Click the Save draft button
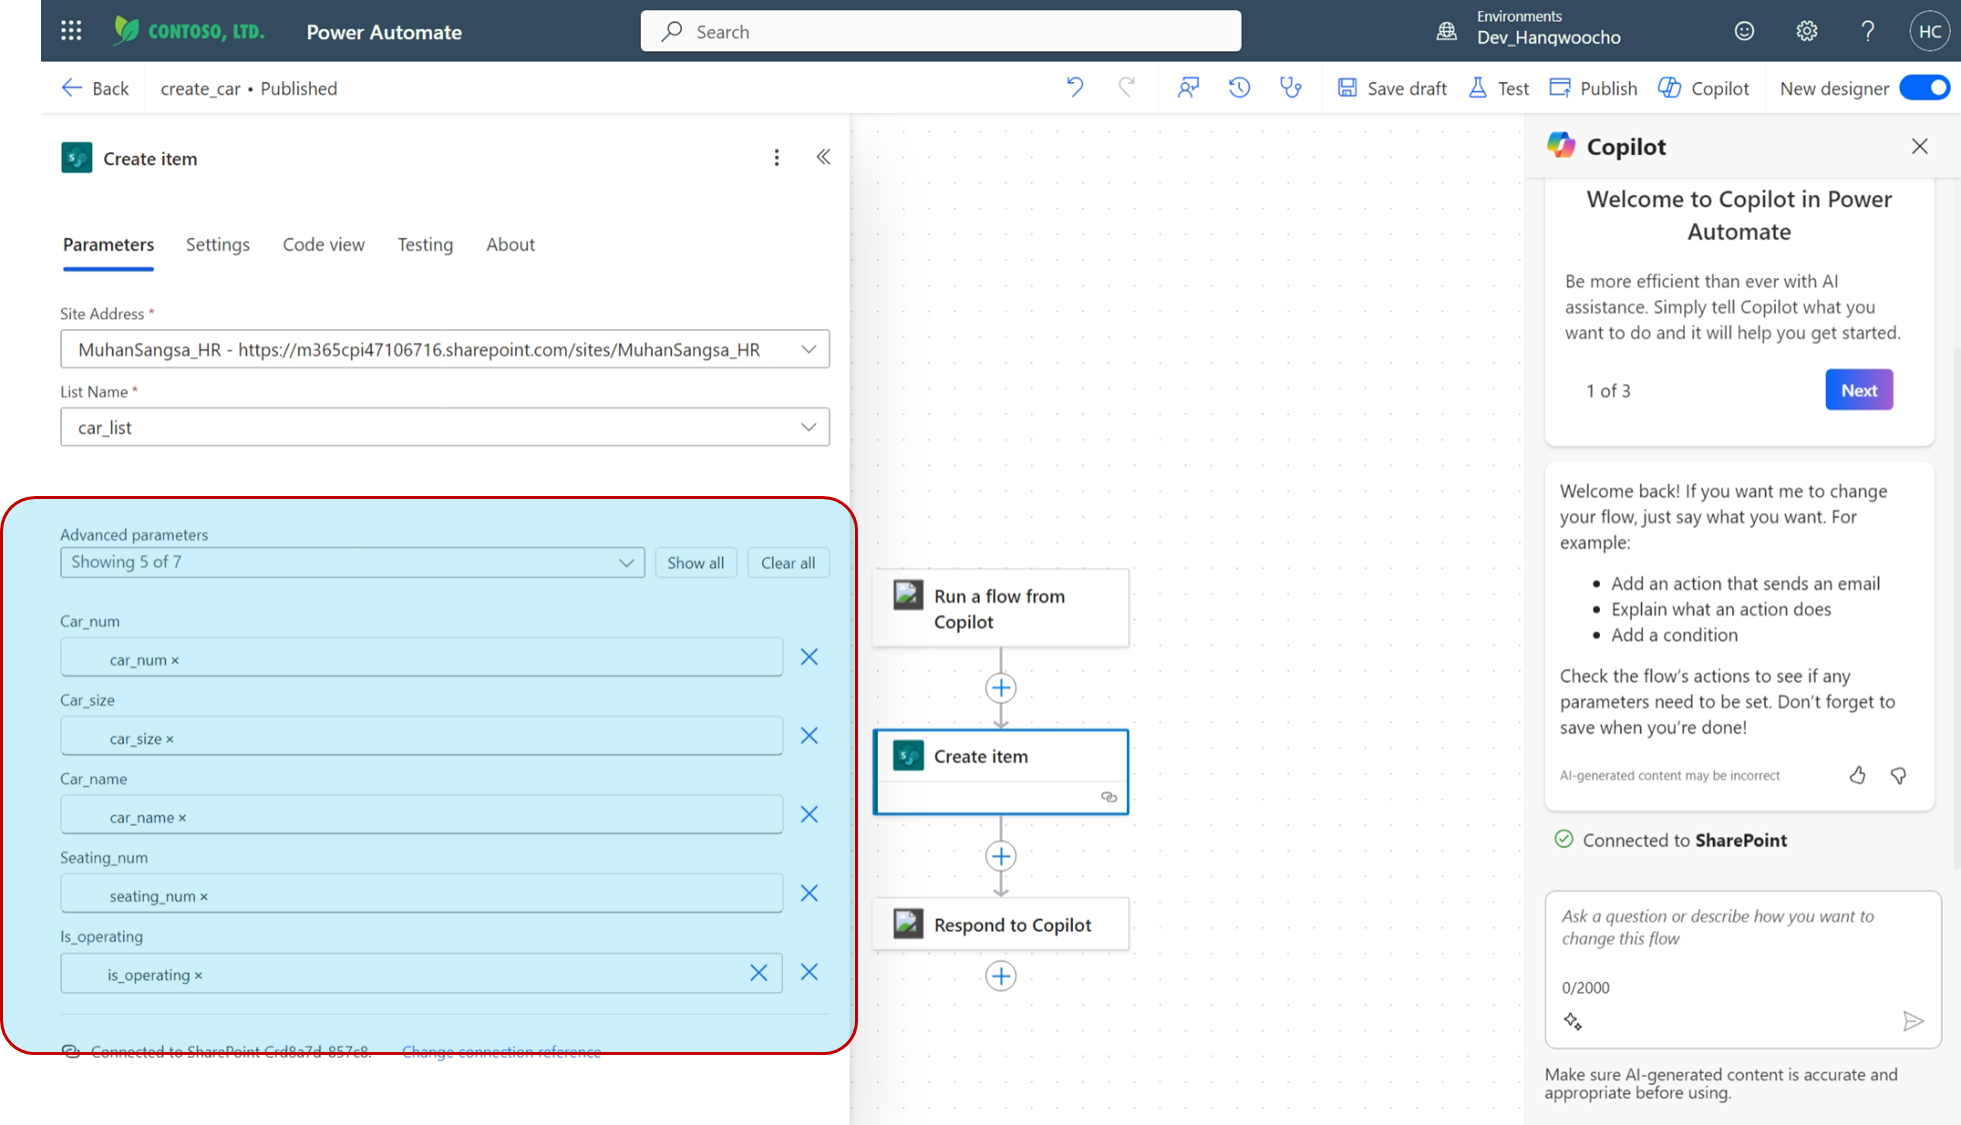The width and height of the screenshot is (1961, 1125). point(1392,88)
